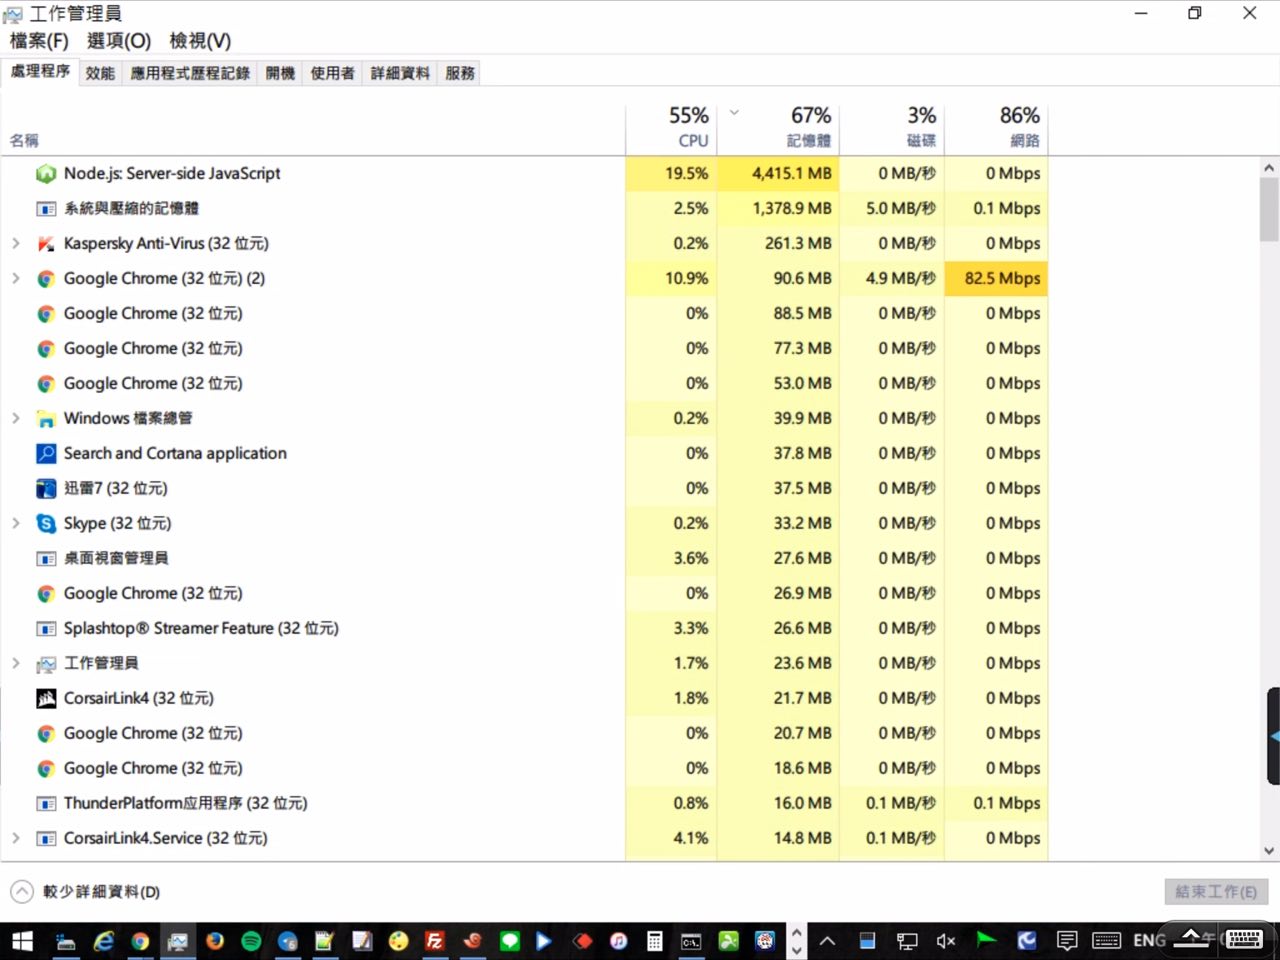Open the touch keyboard tray icon
Viewport: 1280px width, 960px height.
pyautogui.click(x=1106, y=941)
